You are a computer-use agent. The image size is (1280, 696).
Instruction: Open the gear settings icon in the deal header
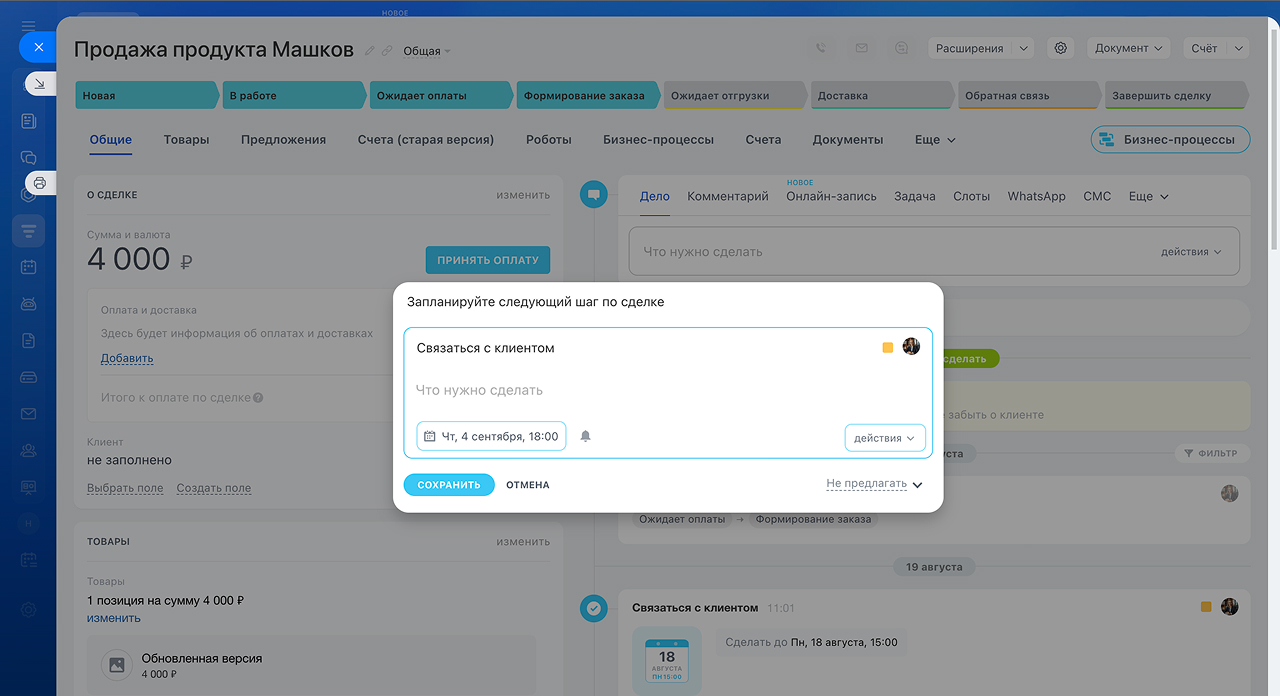[1061, 48]
